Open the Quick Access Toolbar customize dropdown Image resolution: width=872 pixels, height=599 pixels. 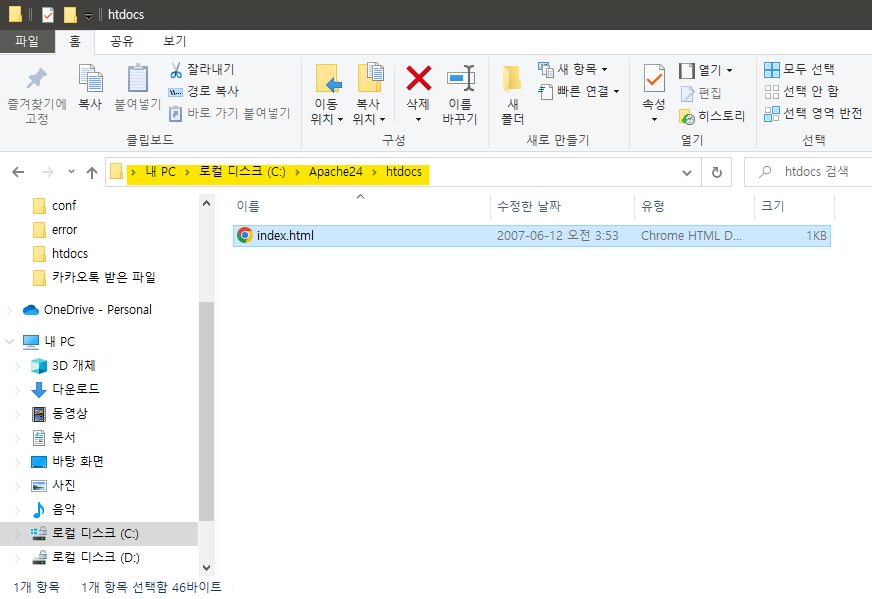point(88,16)
